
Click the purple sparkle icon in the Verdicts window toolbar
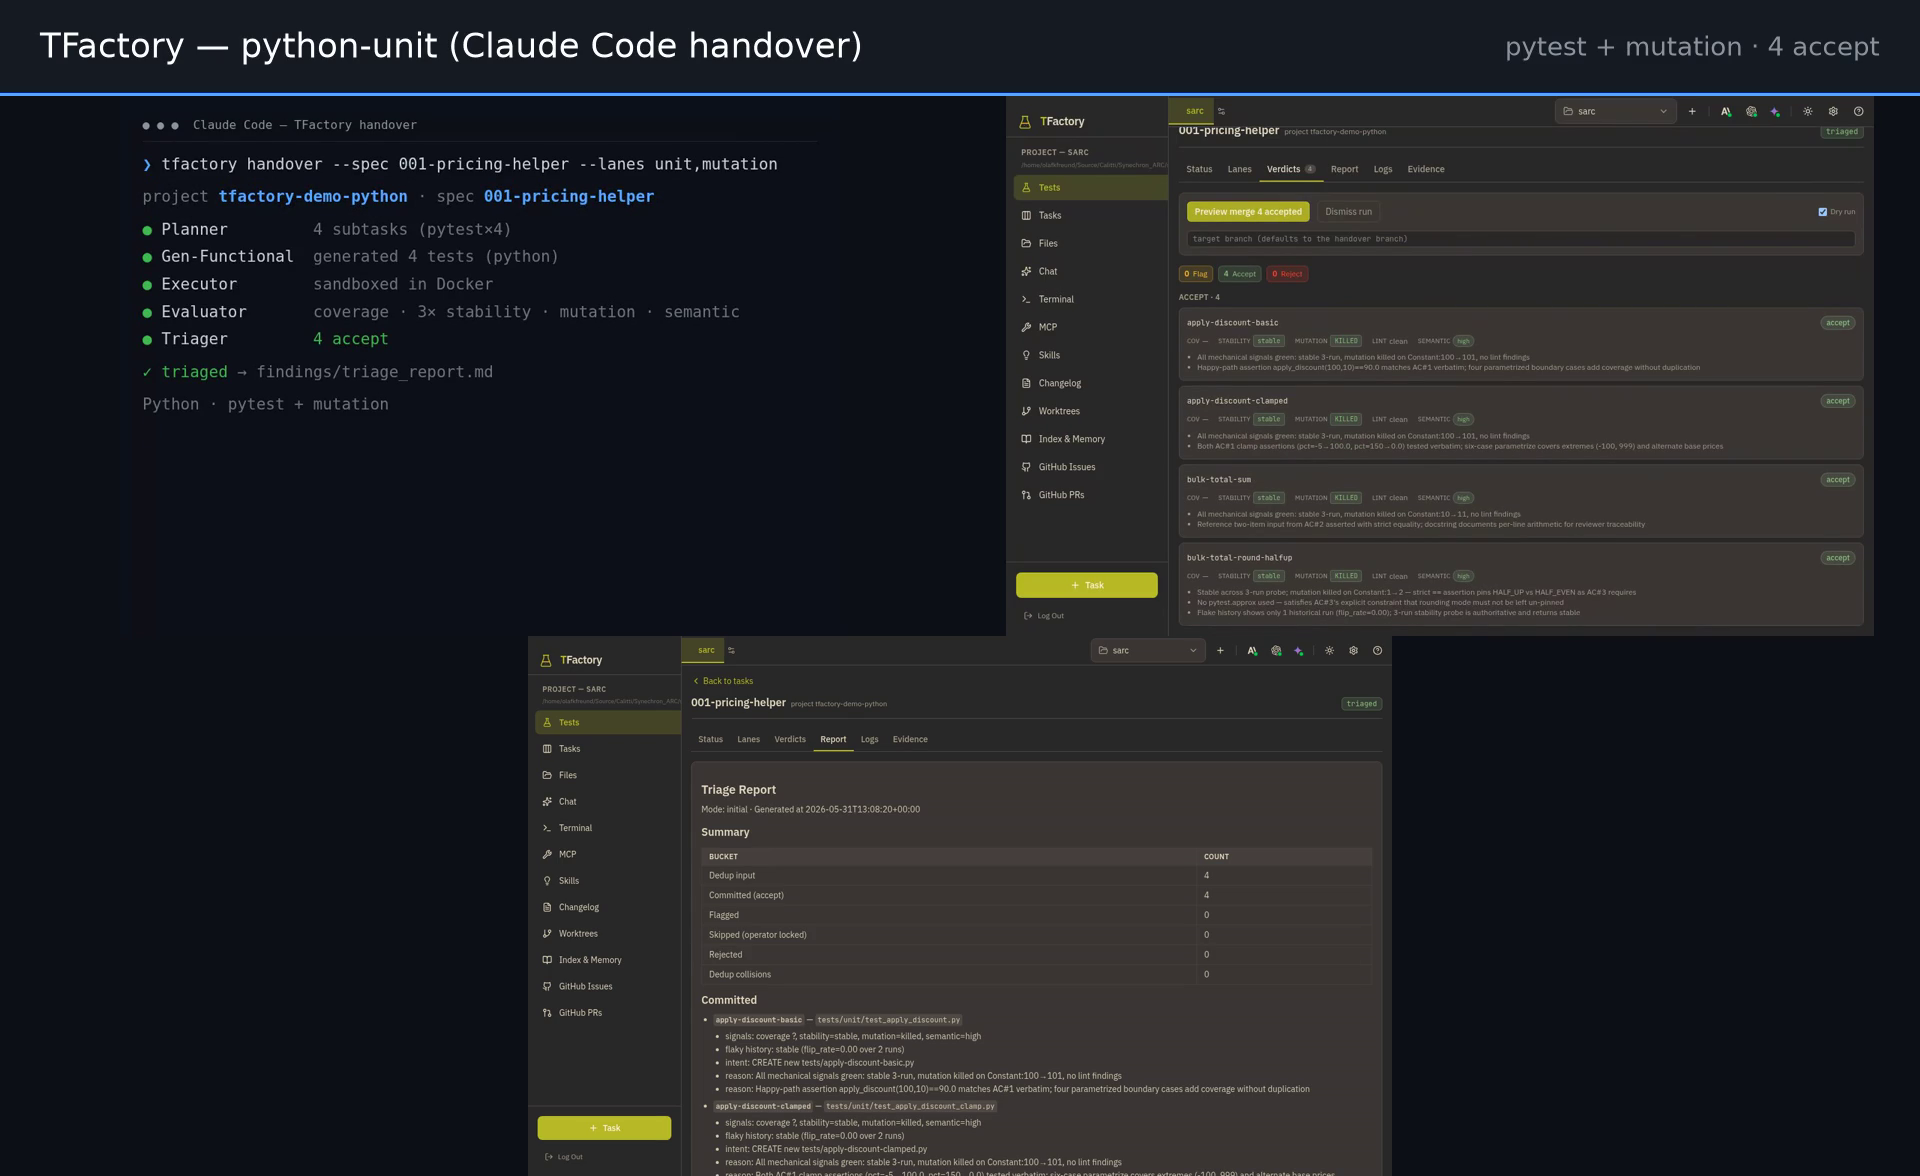(1775, 112)
